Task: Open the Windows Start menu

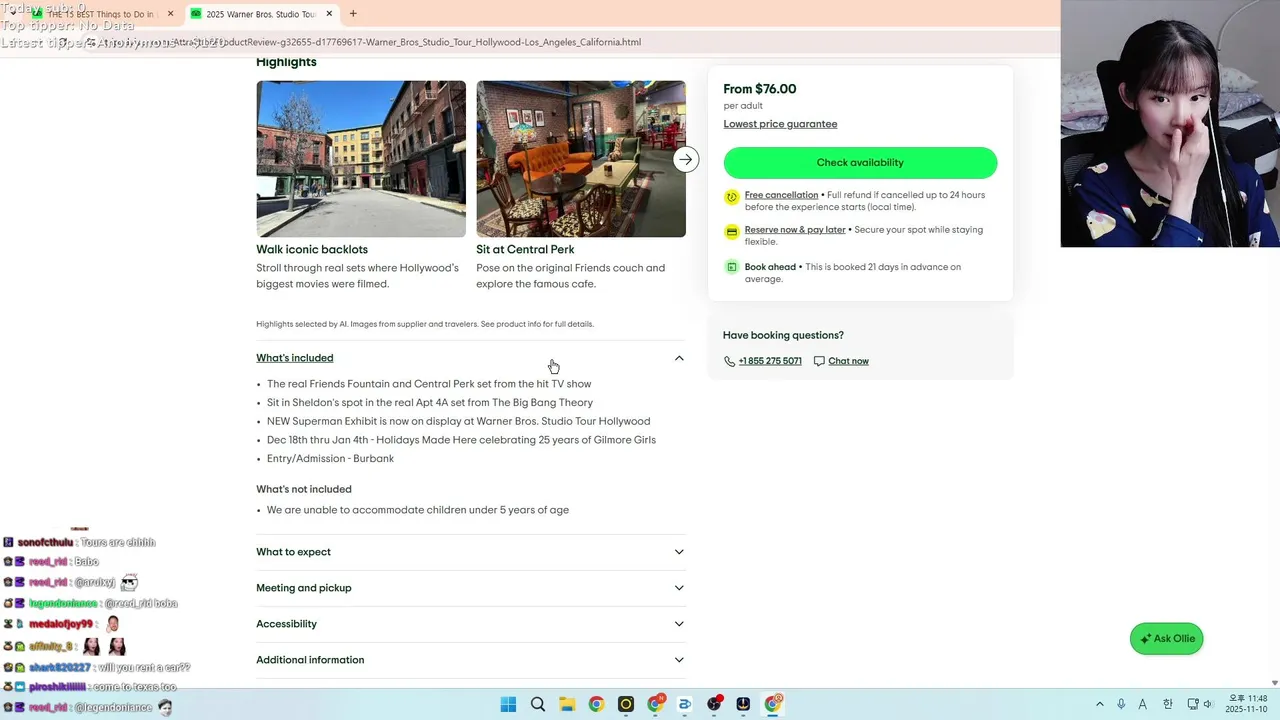Action: (x=508, y=704)
